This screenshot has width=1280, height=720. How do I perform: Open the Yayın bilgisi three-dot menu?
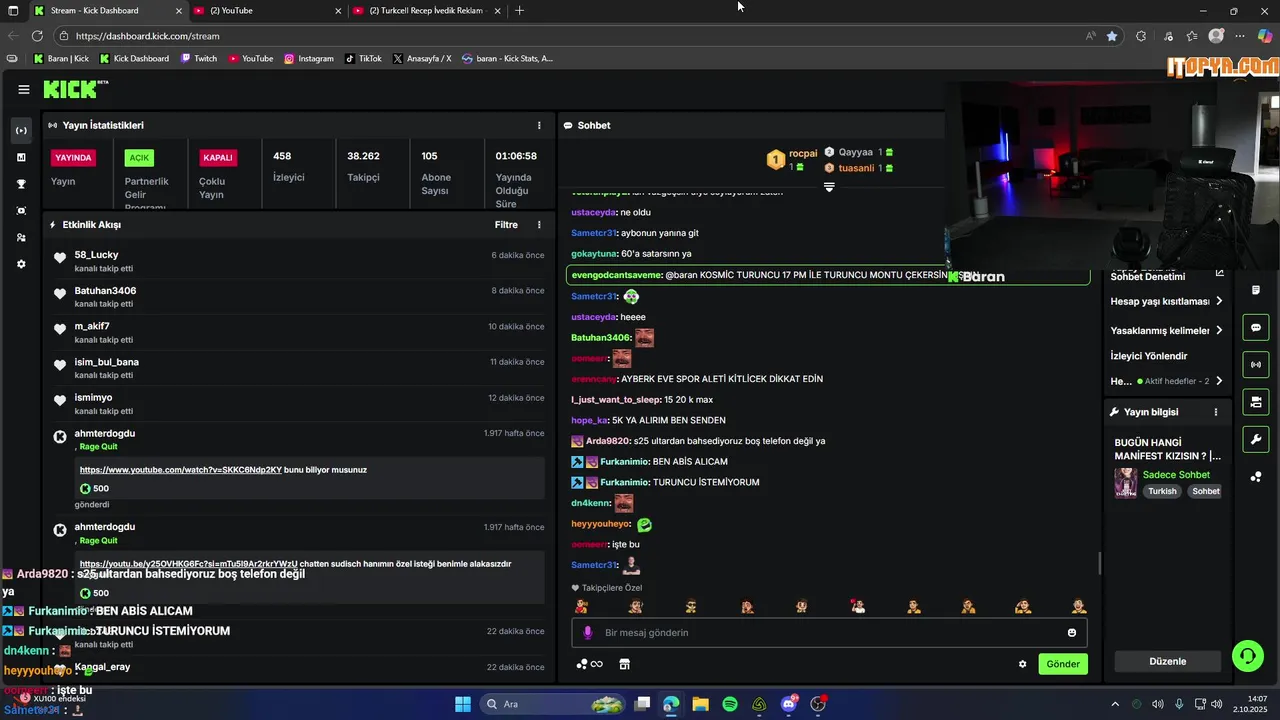pyautogui.click(x=1216, y=412)
